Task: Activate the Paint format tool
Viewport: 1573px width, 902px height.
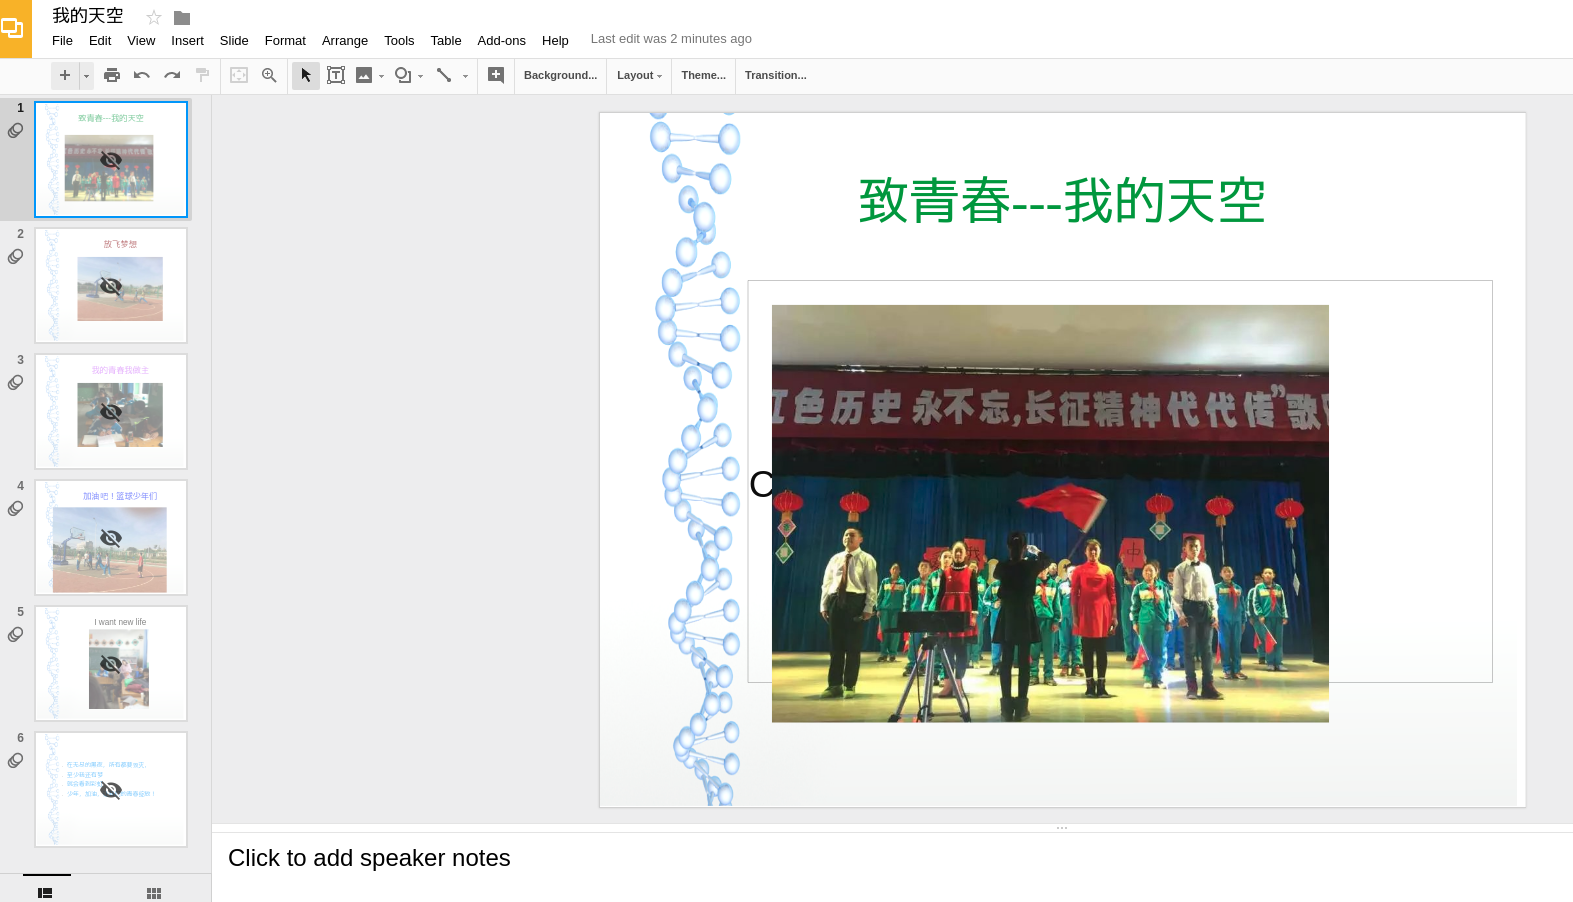Action: coord(202,75)
